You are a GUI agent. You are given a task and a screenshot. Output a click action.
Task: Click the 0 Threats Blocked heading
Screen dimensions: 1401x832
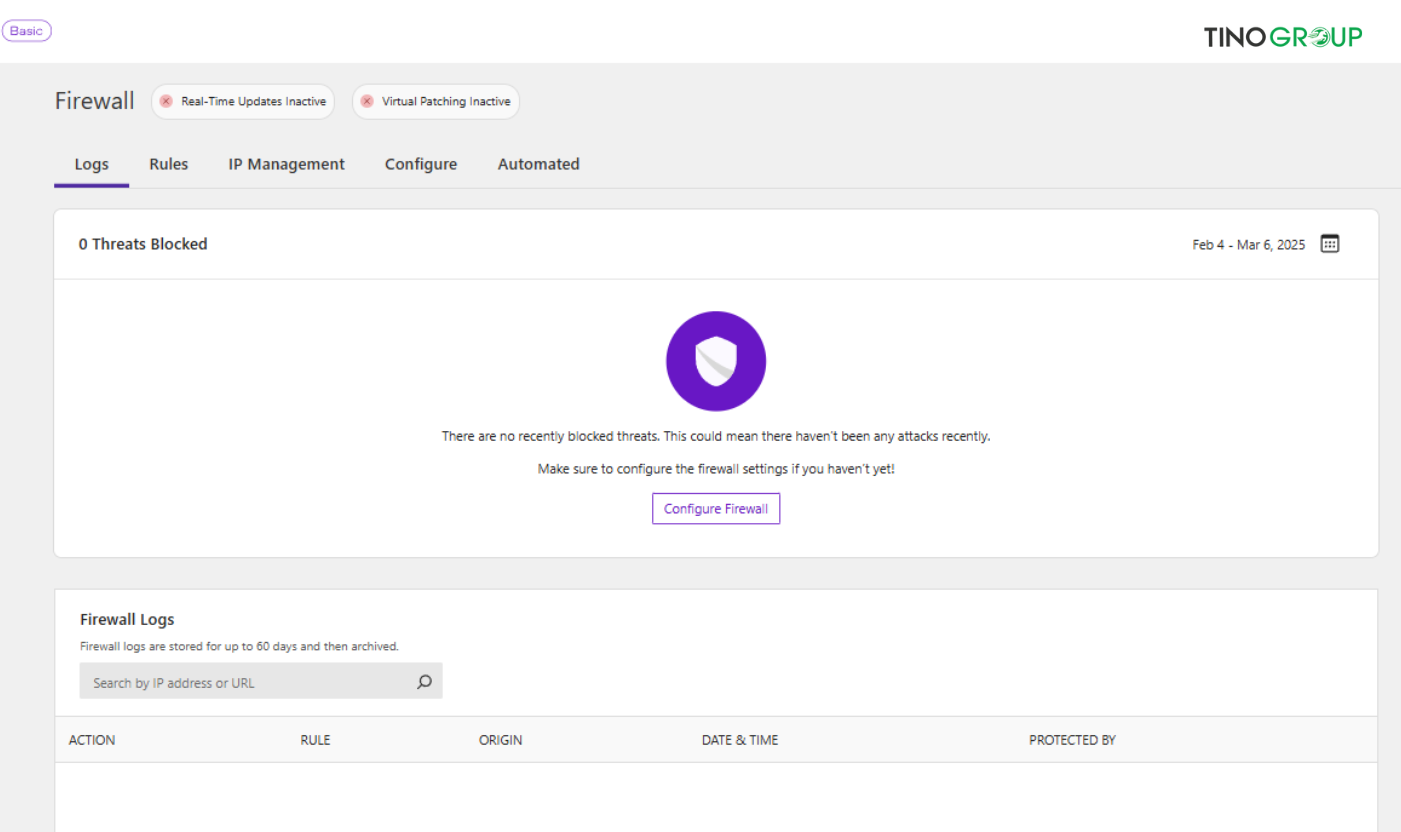143,244
